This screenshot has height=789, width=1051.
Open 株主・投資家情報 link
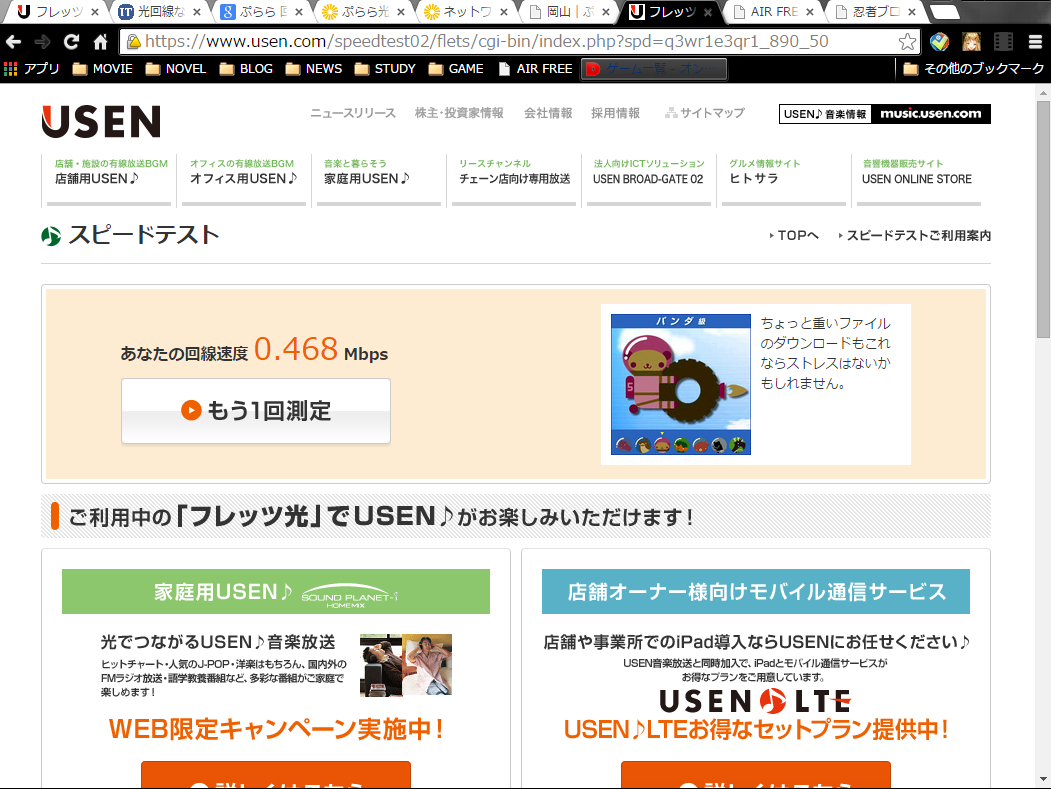(x=459, y=113)
